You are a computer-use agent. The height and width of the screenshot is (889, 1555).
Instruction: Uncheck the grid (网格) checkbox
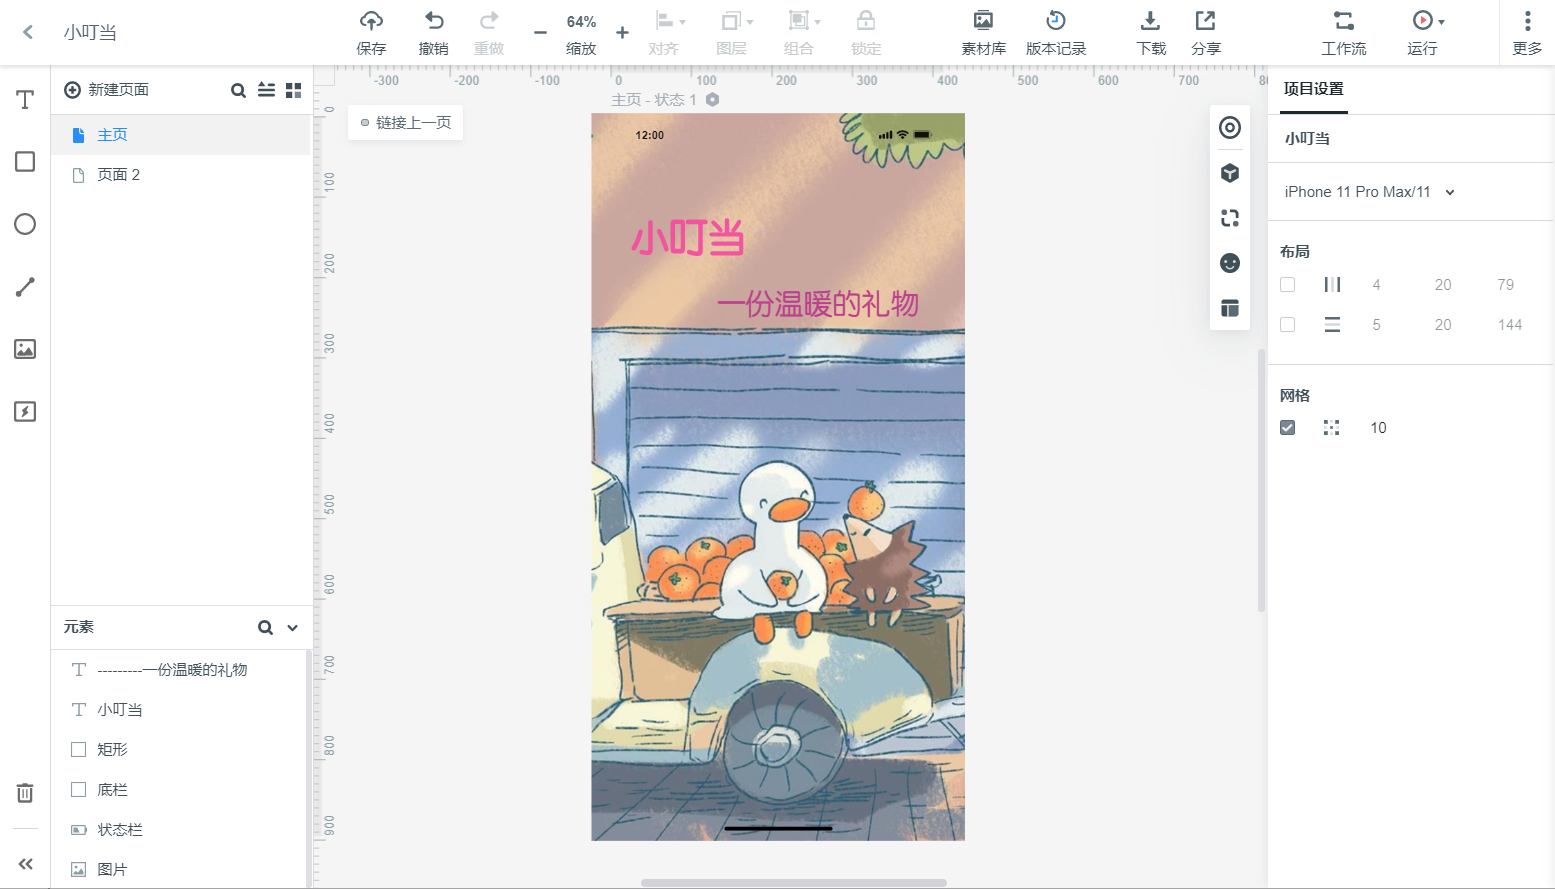click(1287, 428)
